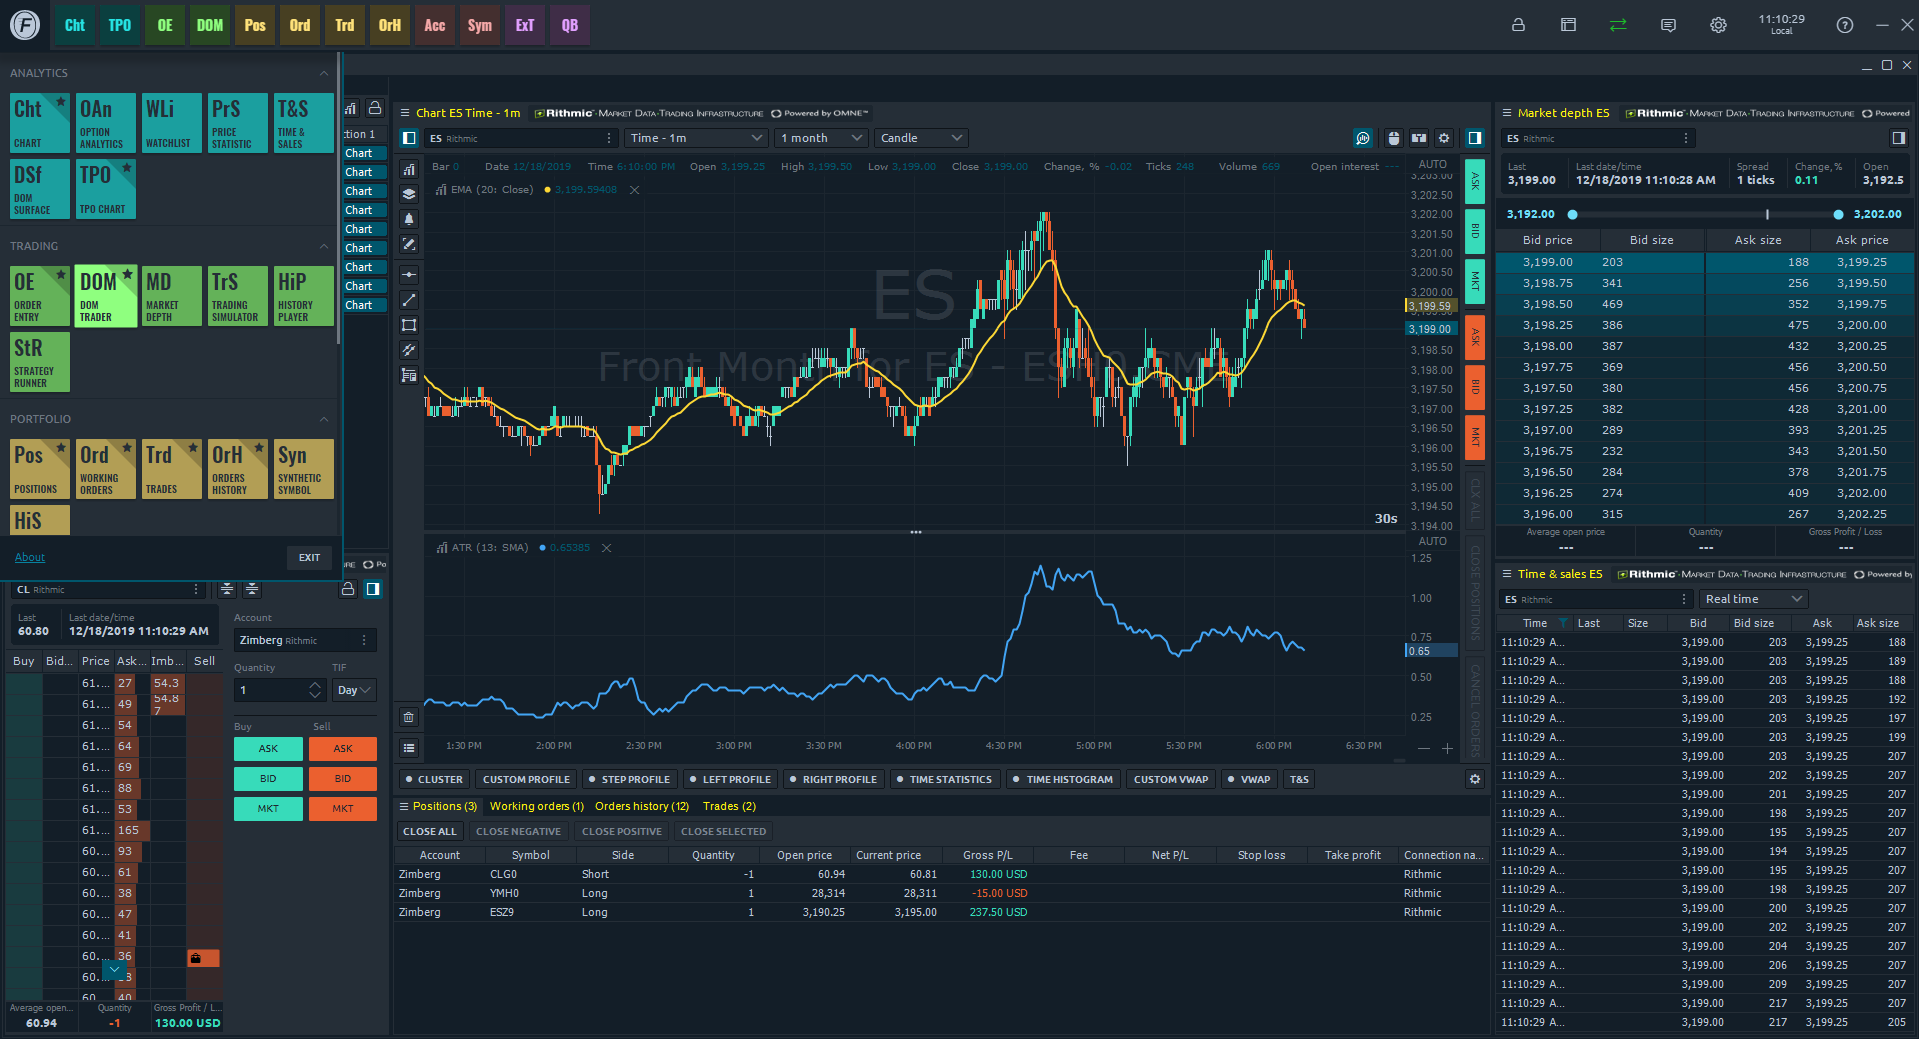1919x1039 pixels.
Task: Toggle the side panel view on the ES chart
Action: coord(1474,138)
